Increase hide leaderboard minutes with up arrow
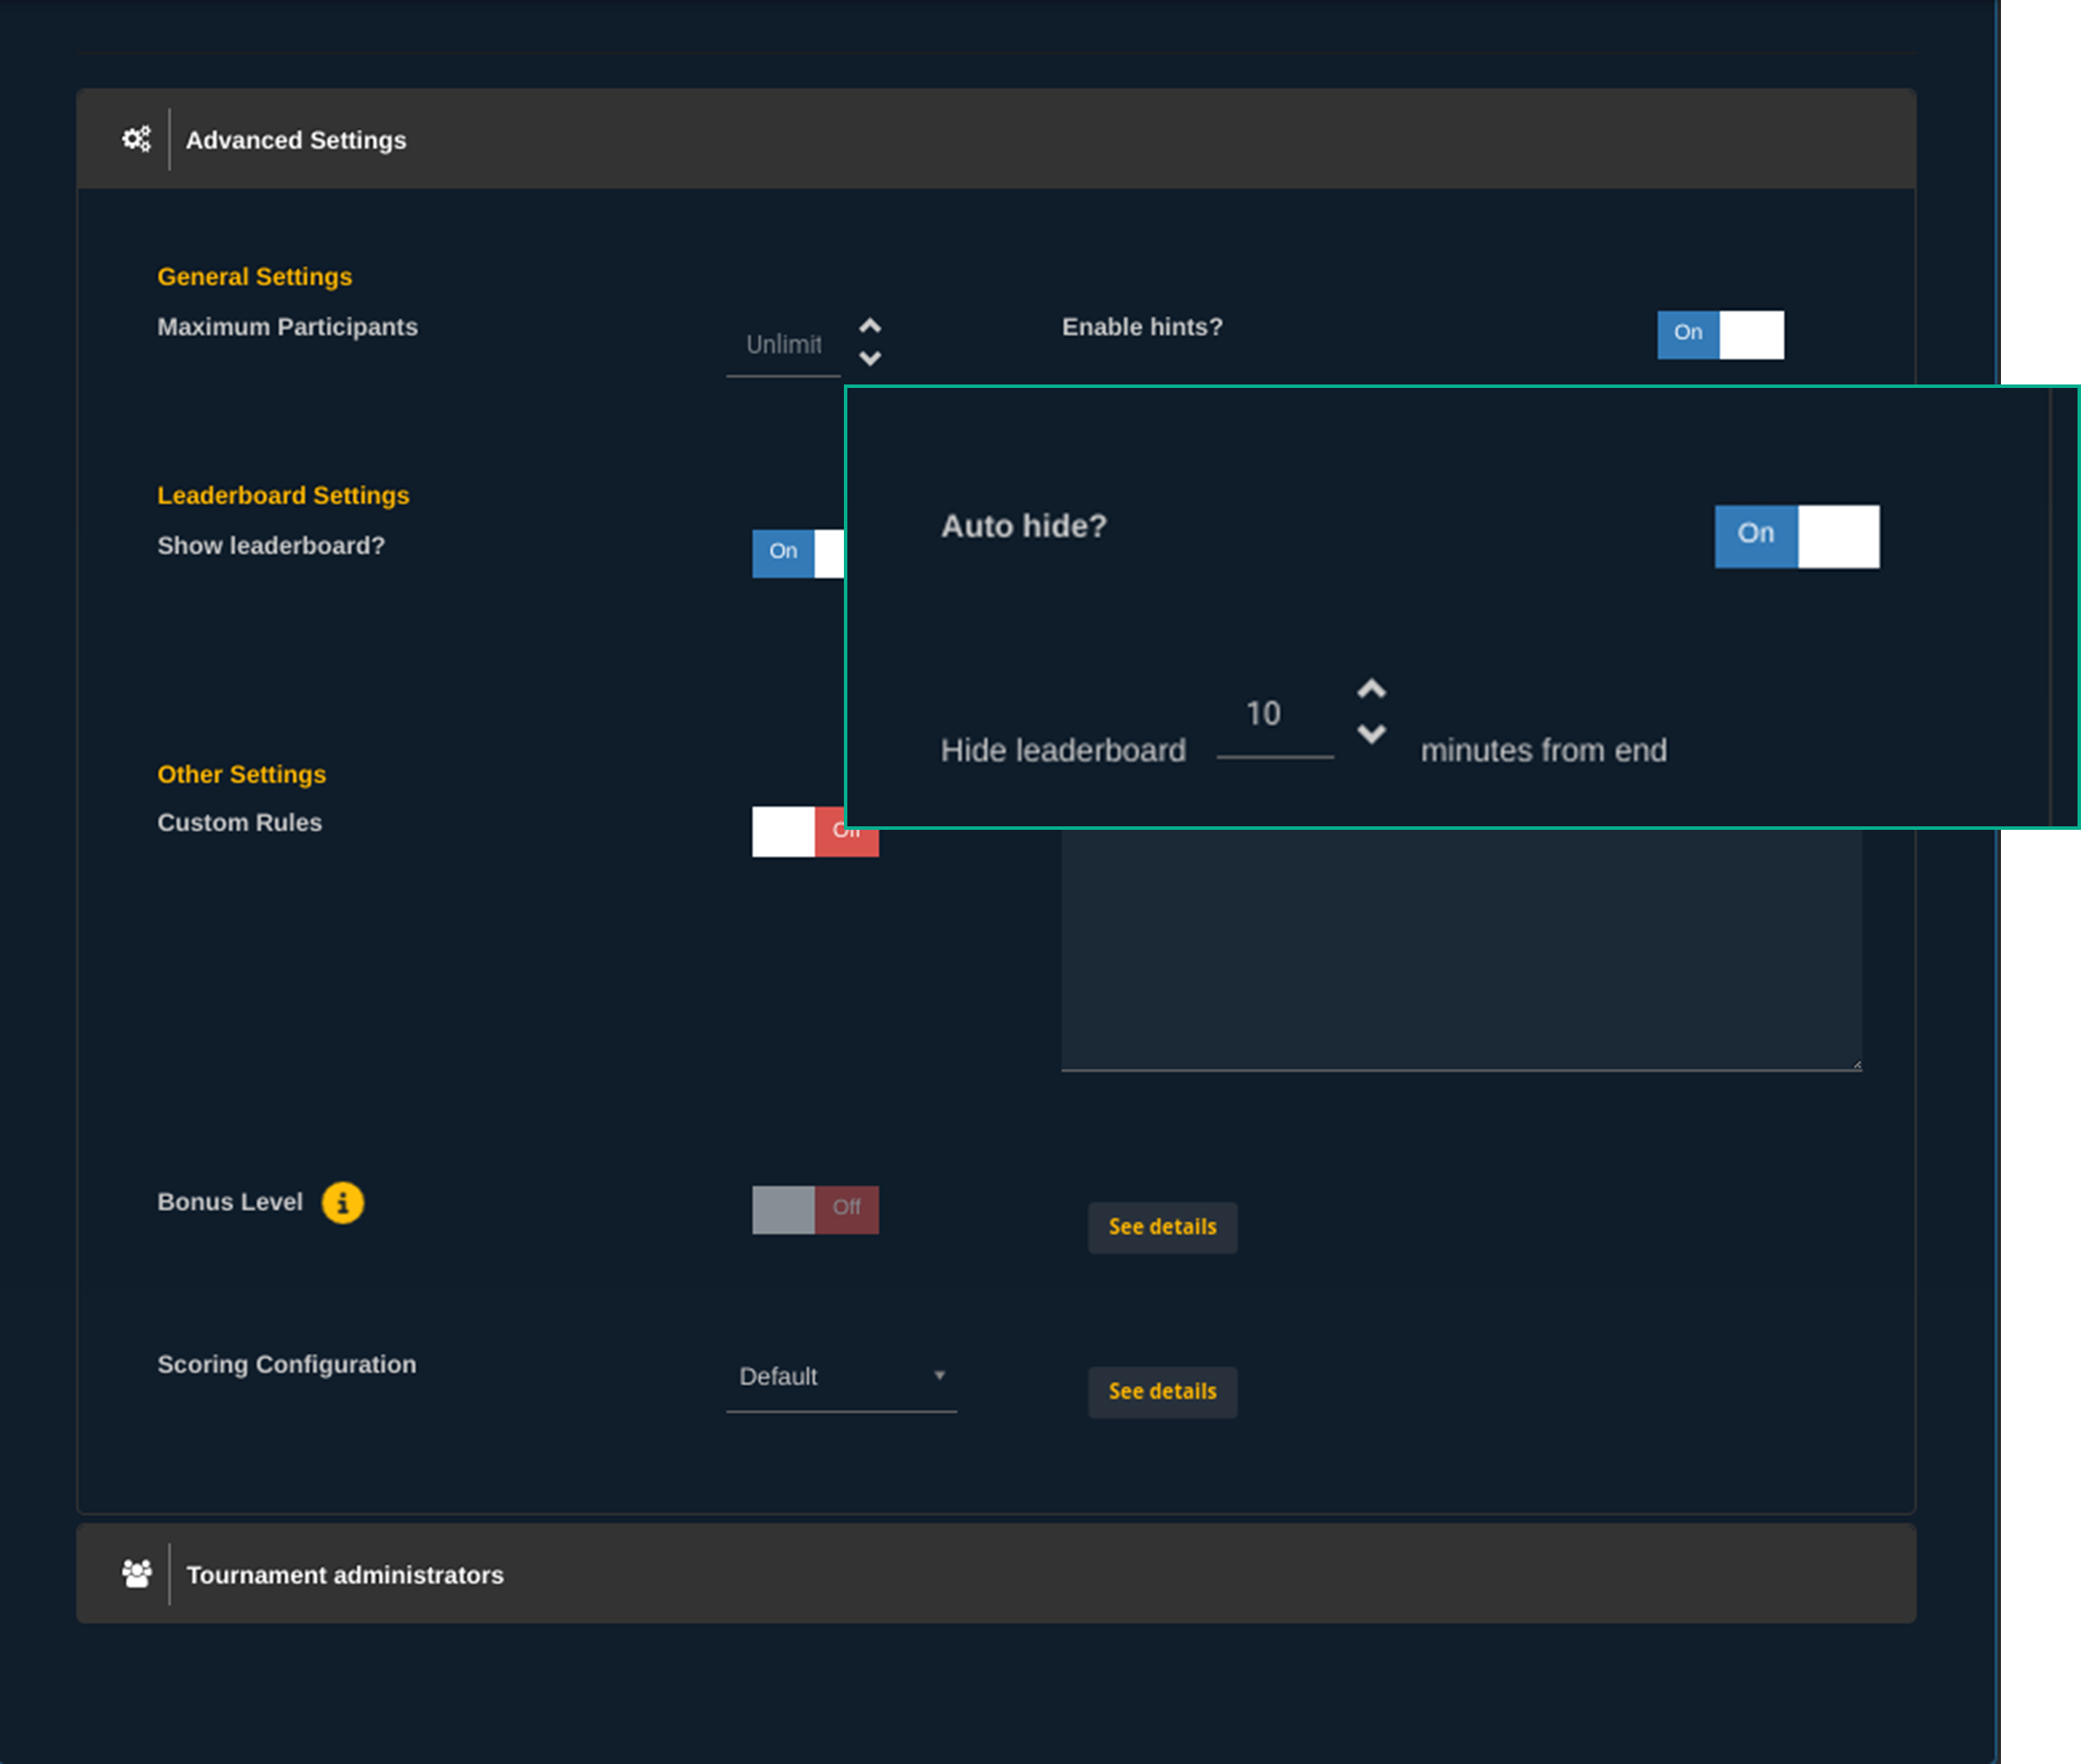2081x1764 pixels. pos(1371,689)
